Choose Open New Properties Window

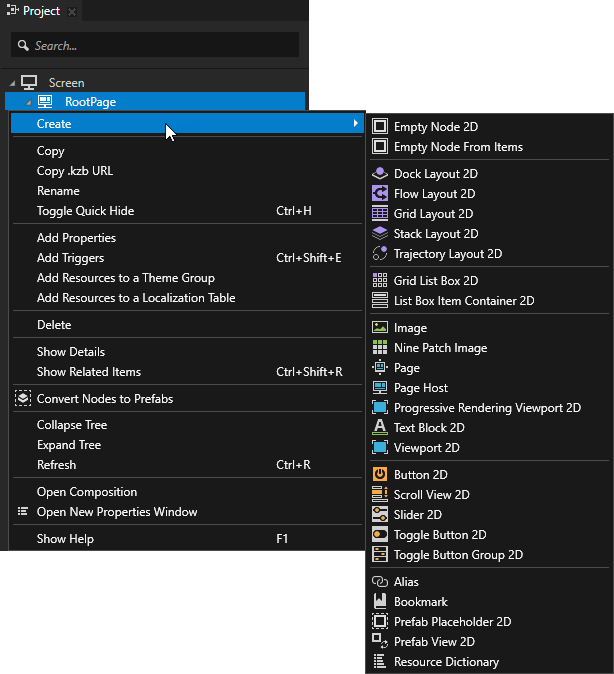coord(116,512)
